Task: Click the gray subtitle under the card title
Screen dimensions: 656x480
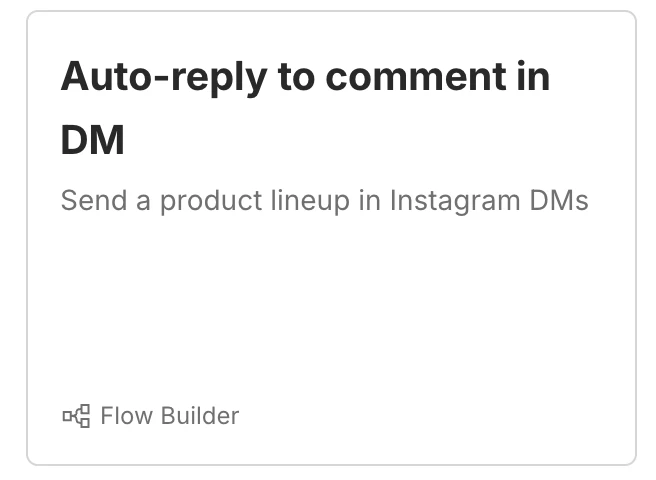Action: tap(324, 200)
